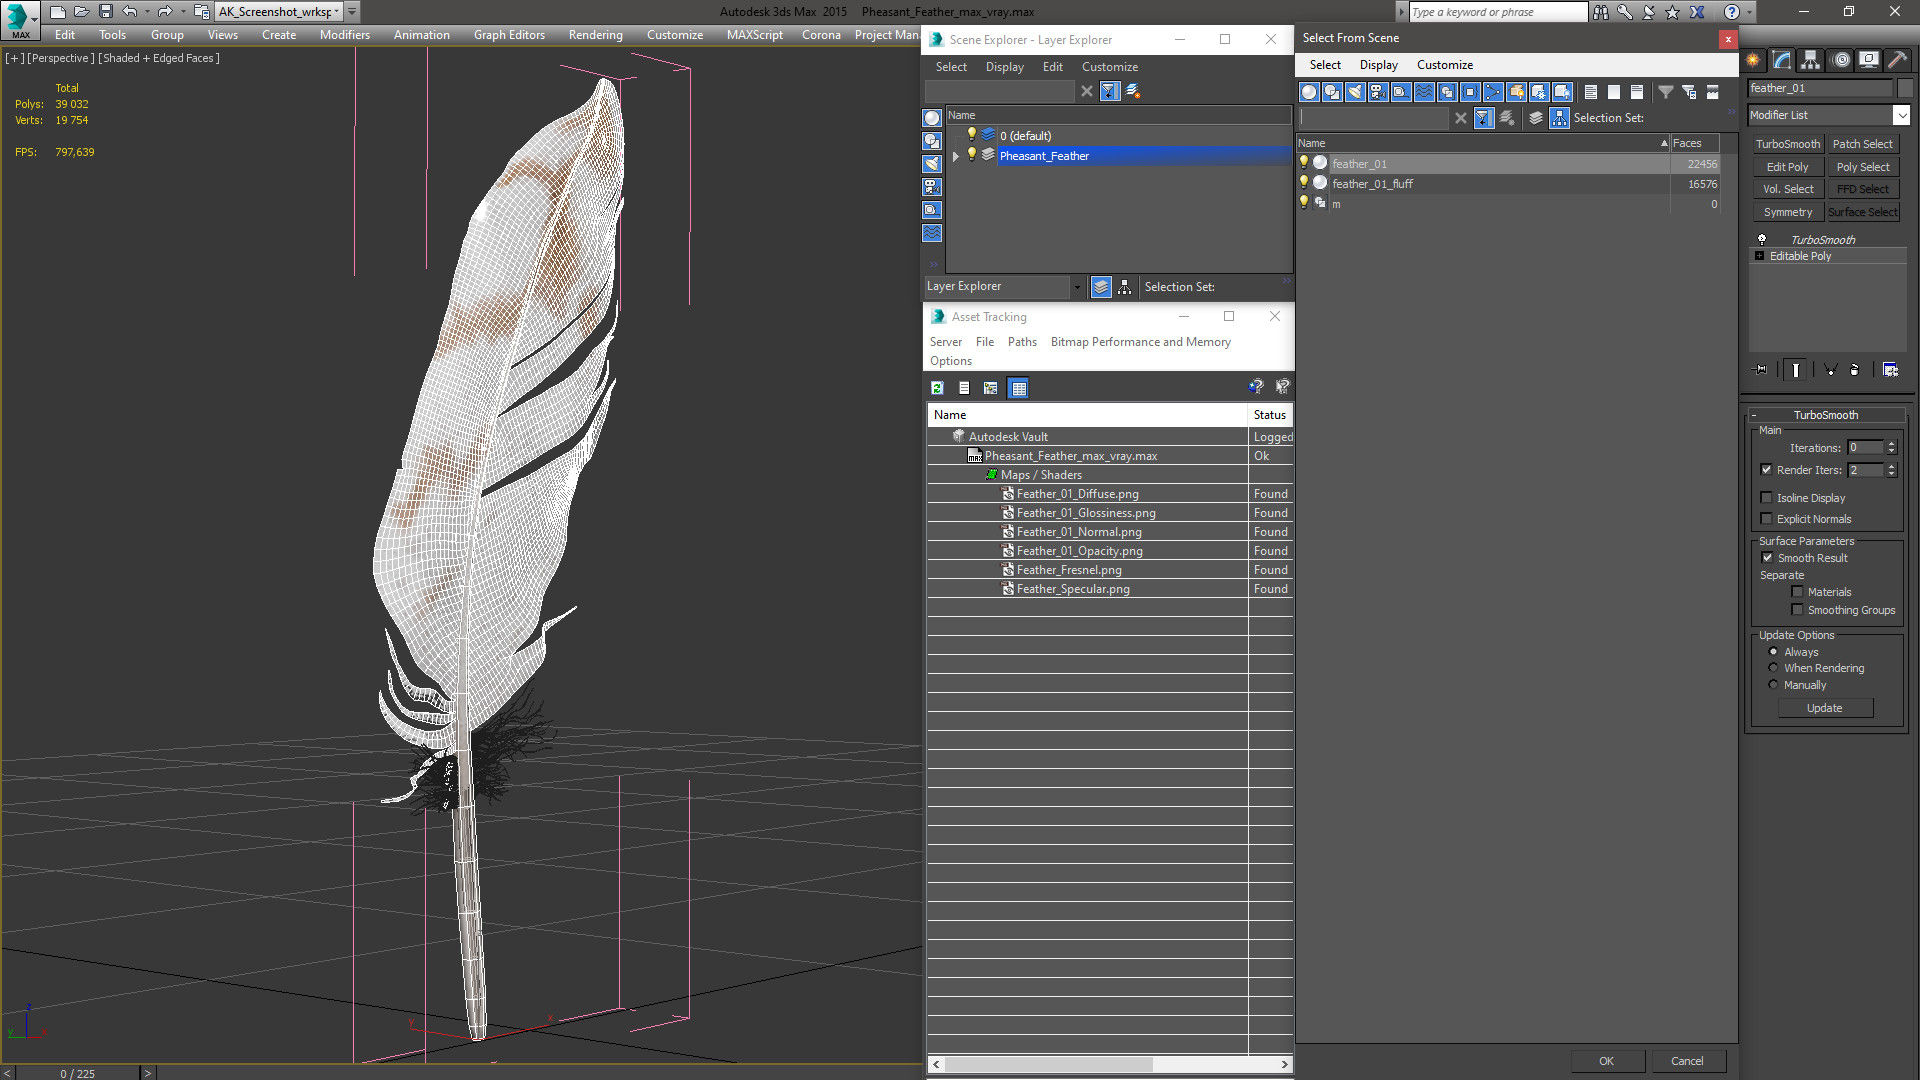Open the Utilities hammer panel tab

tap(1897, 61)
